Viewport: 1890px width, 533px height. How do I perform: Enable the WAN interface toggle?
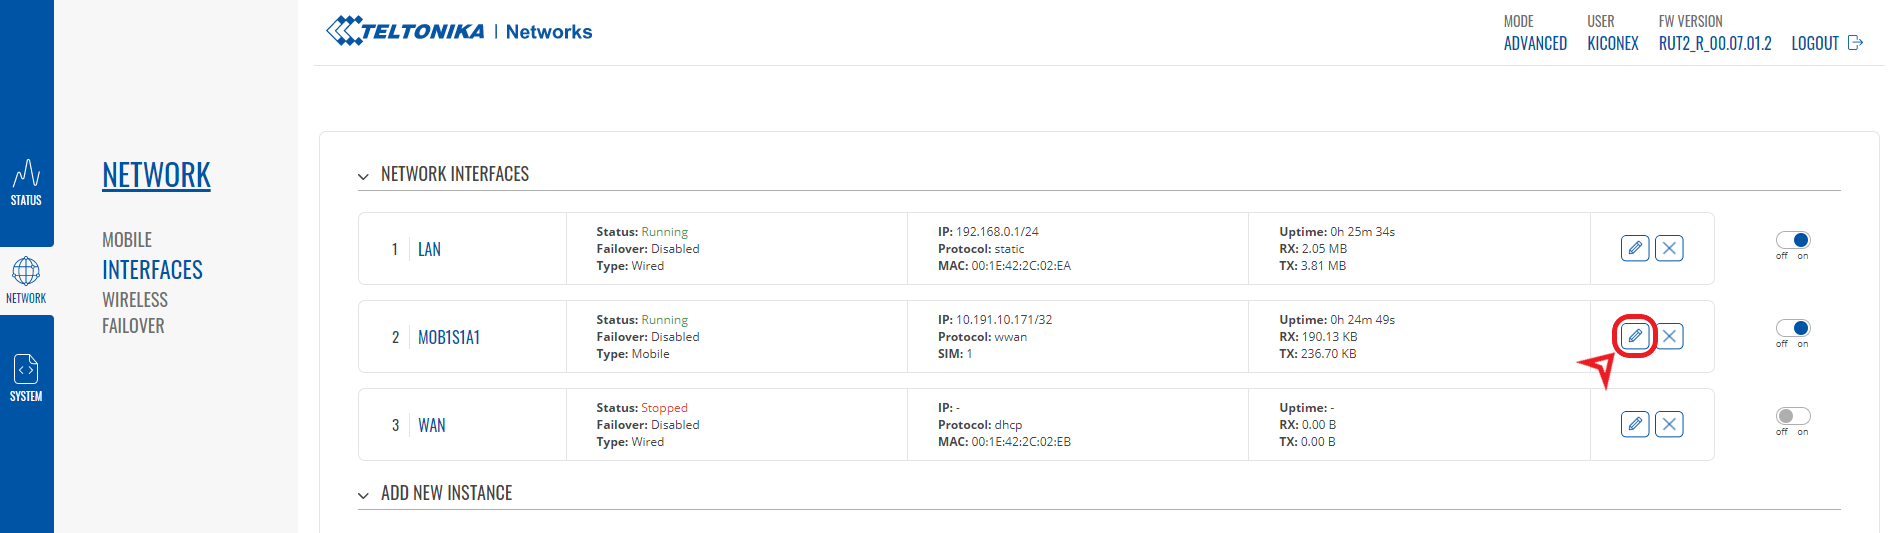pyautogui.click(x=1793, y=416)
